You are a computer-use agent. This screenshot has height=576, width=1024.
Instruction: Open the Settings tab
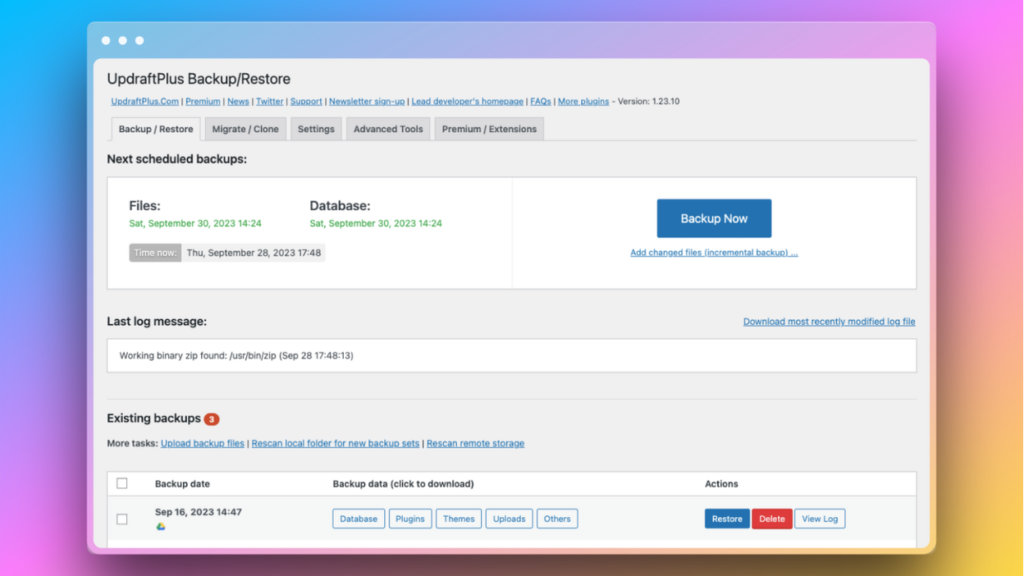[316, 129]
